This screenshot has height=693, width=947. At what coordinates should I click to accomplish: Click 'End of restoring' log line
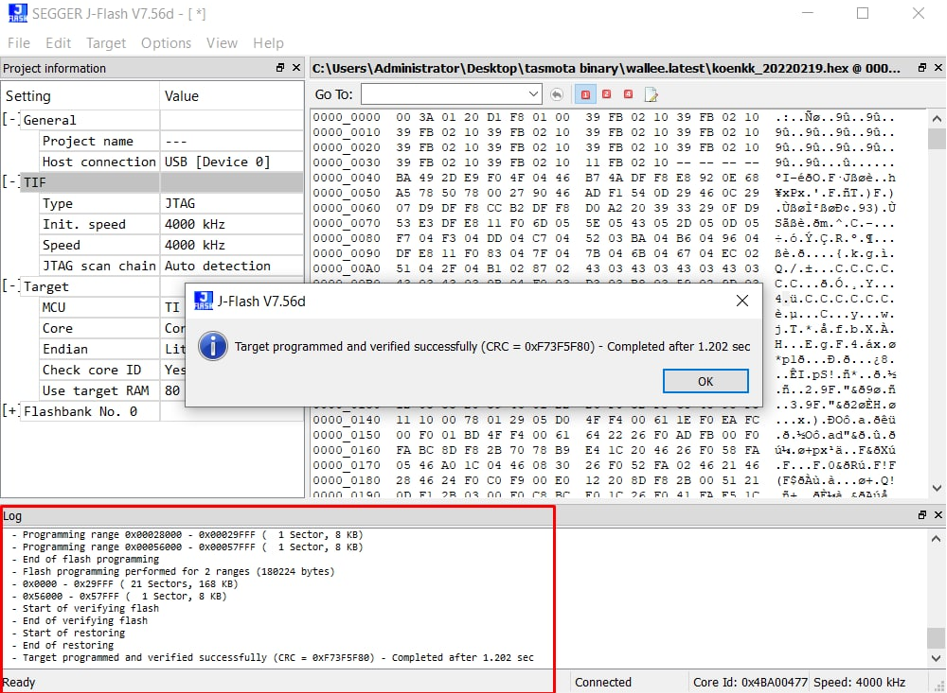(68, 645)
